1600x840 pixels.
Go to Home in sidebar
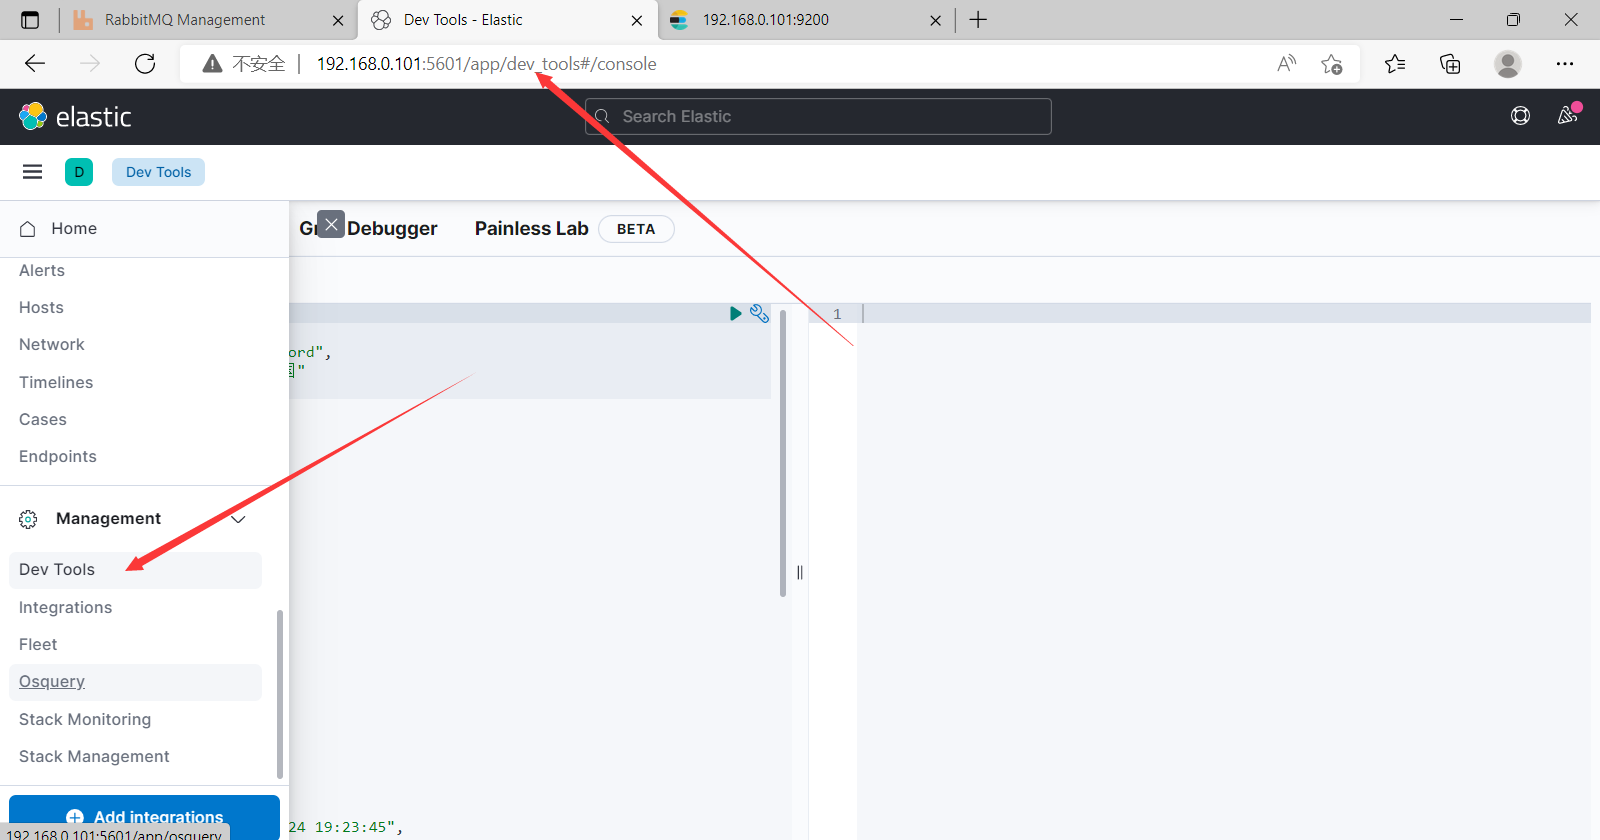coord(74,229)
